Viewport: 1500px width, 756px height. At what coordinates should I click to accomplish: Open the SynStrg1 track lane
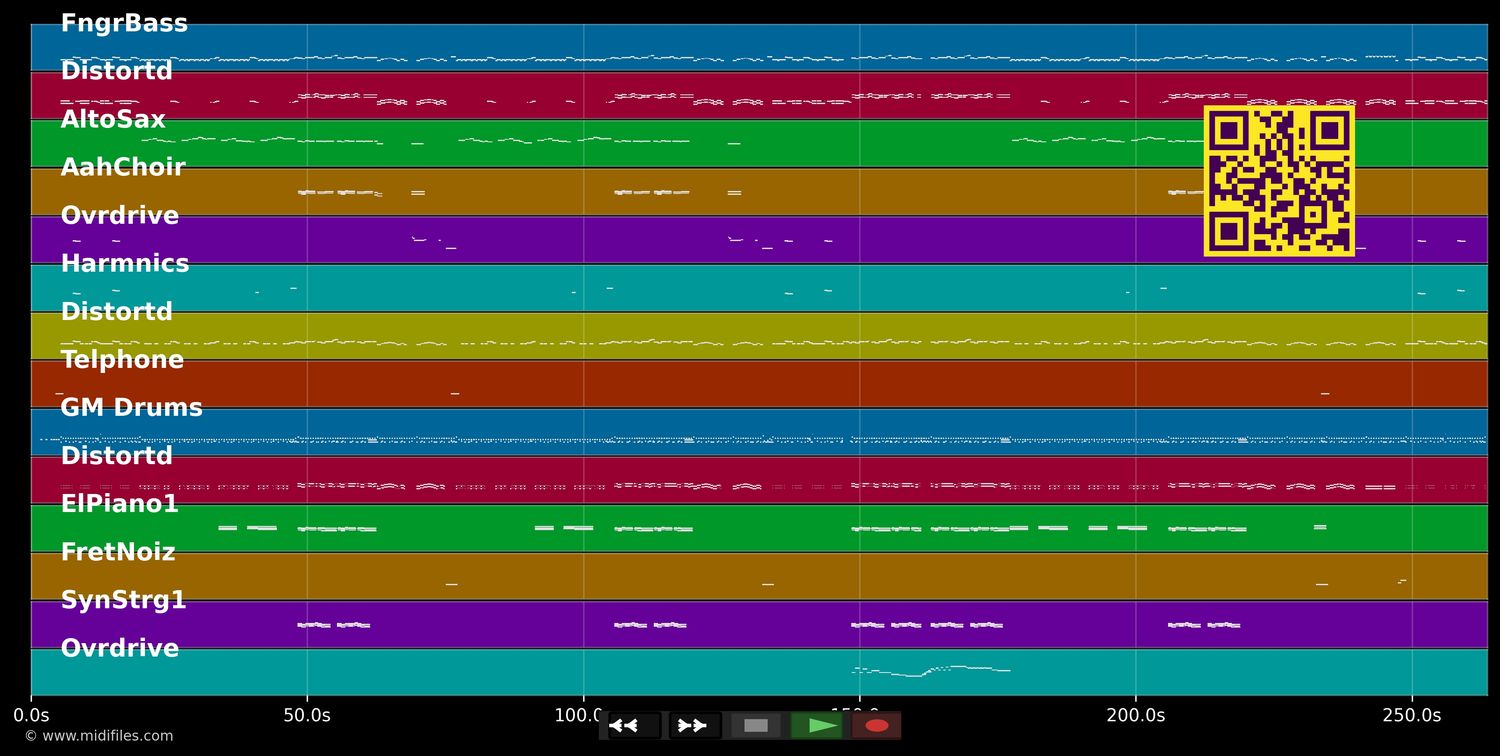[124, 599]
